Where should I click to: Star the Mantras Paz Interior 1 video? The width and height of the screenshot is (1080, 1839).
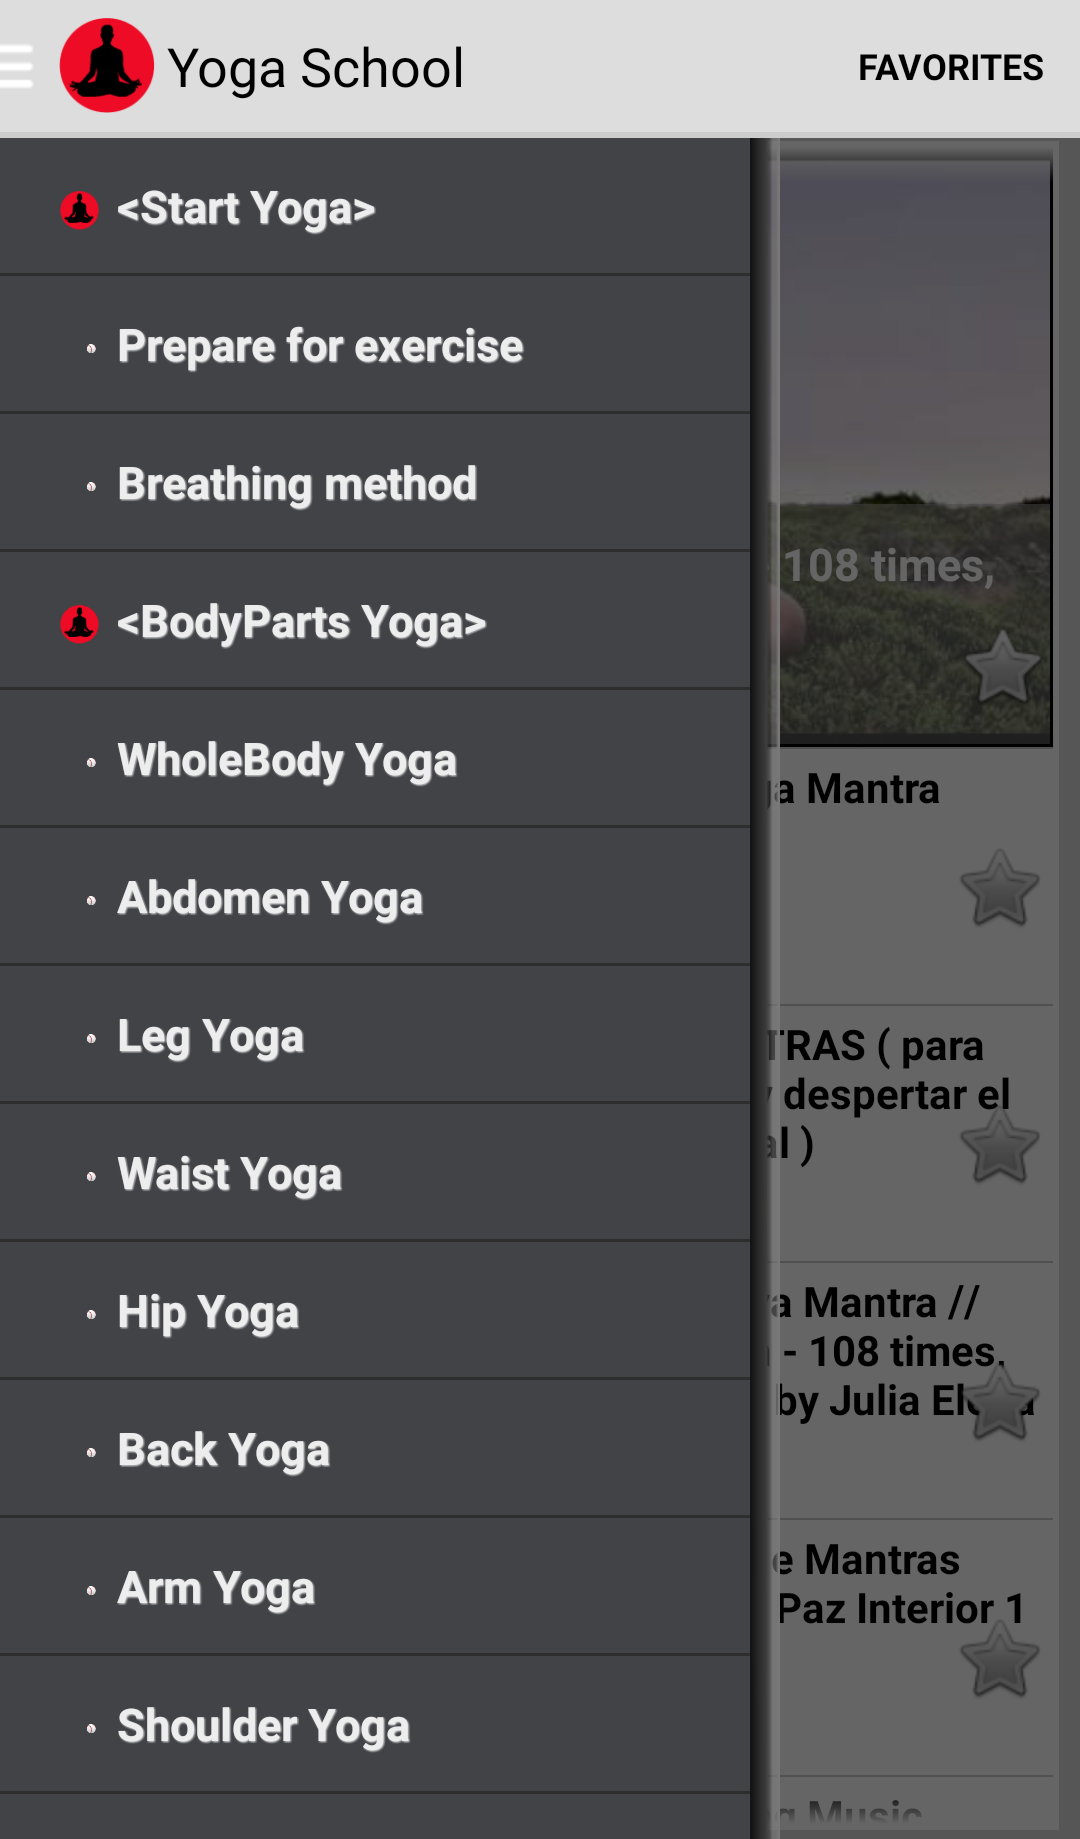[x=999, y=1661]
